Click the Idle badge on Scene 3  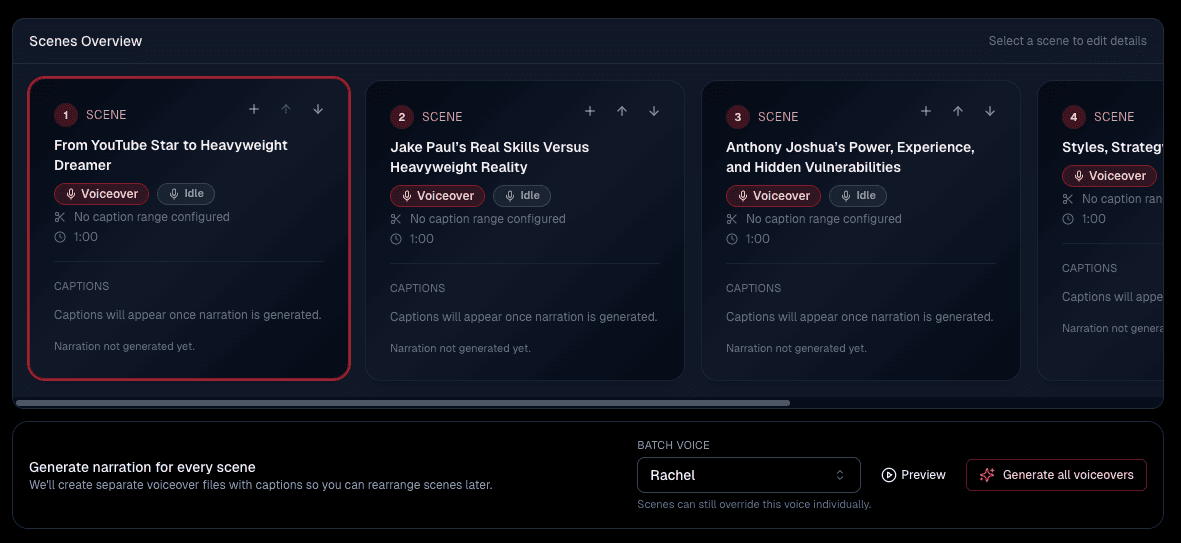tap(858, 196)
